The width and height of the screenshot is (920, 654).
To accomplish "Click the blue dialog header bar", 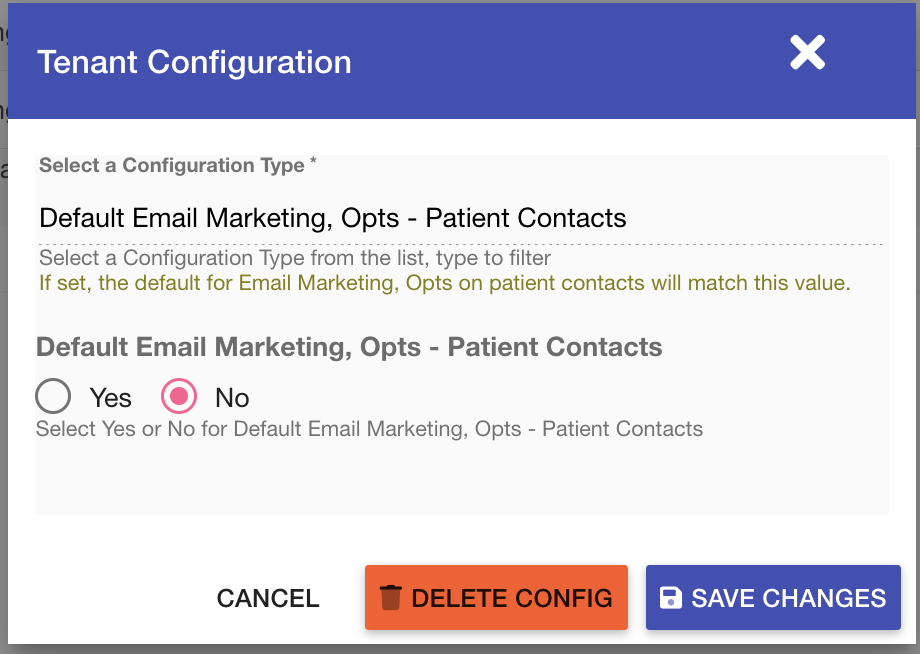I will [x=462, y=61].
